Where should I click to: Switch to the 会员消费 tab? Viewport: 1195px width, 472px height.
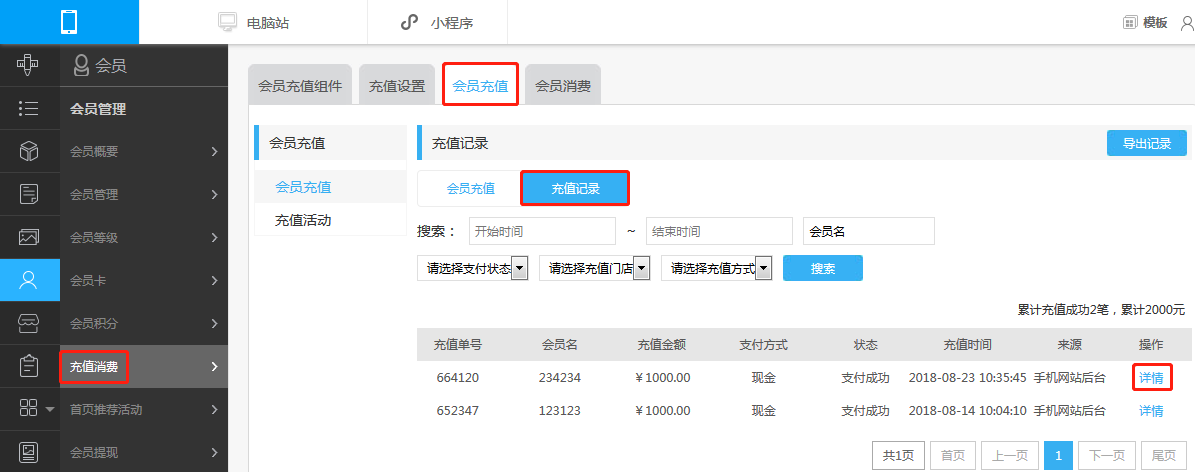click(x=562, y=85)
